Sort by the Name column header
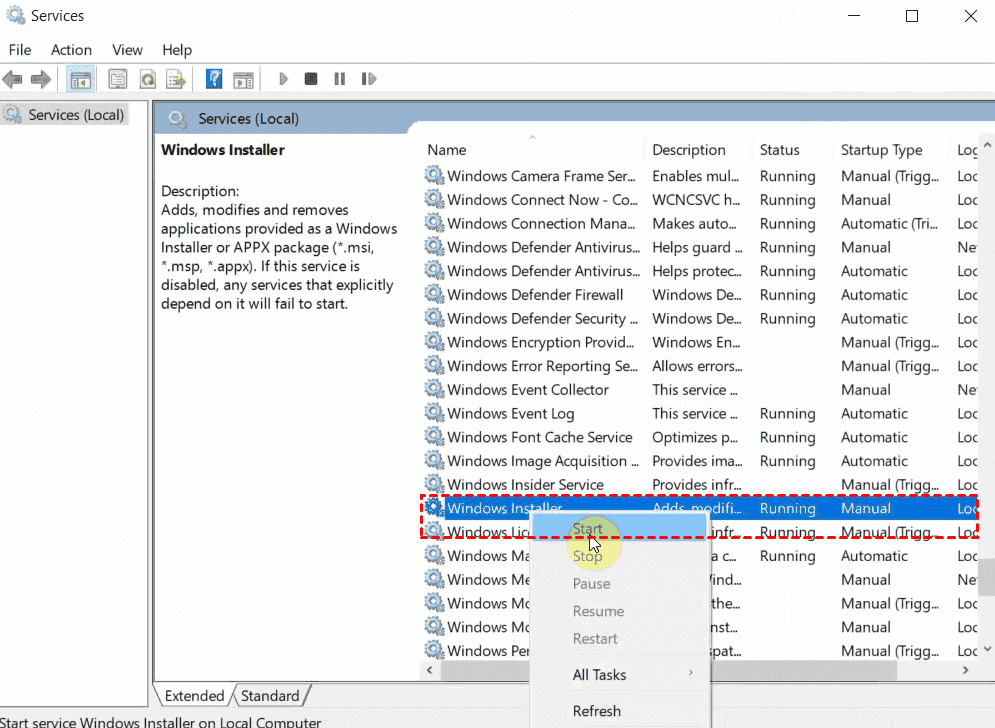 pyautogui.click(x=532, y=150)
